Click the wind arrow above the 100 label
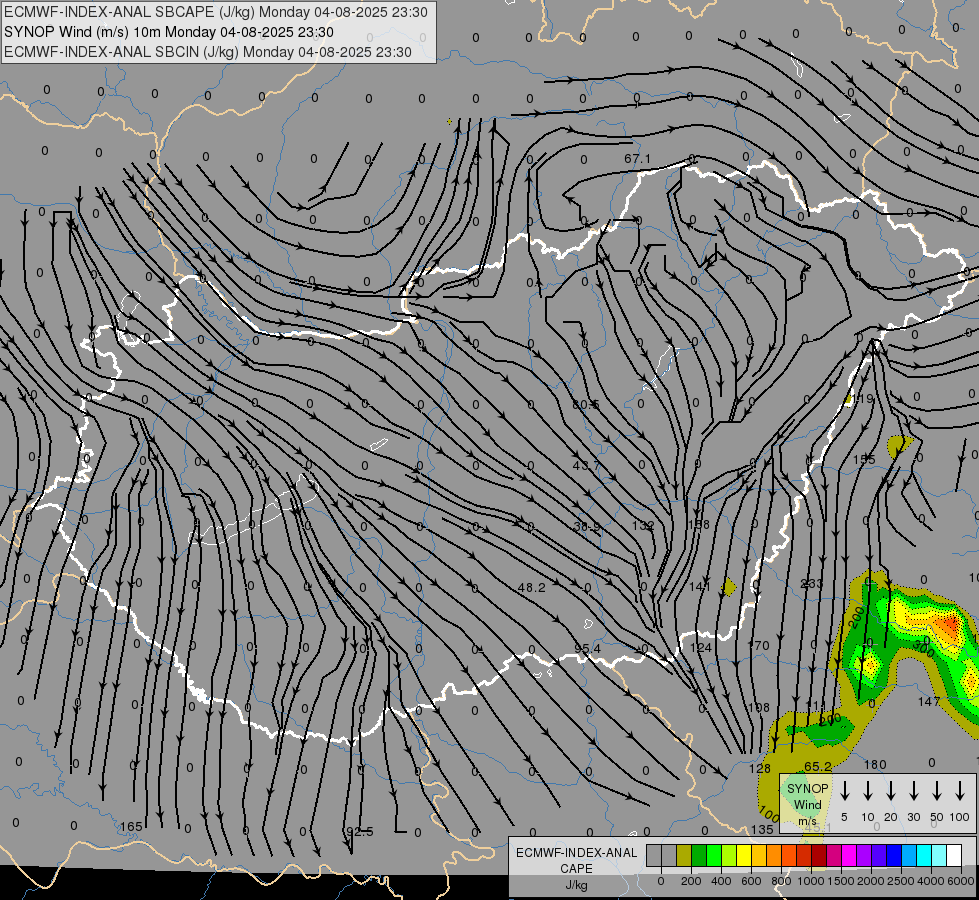979x900 pixels. click(x=960, y=791)
